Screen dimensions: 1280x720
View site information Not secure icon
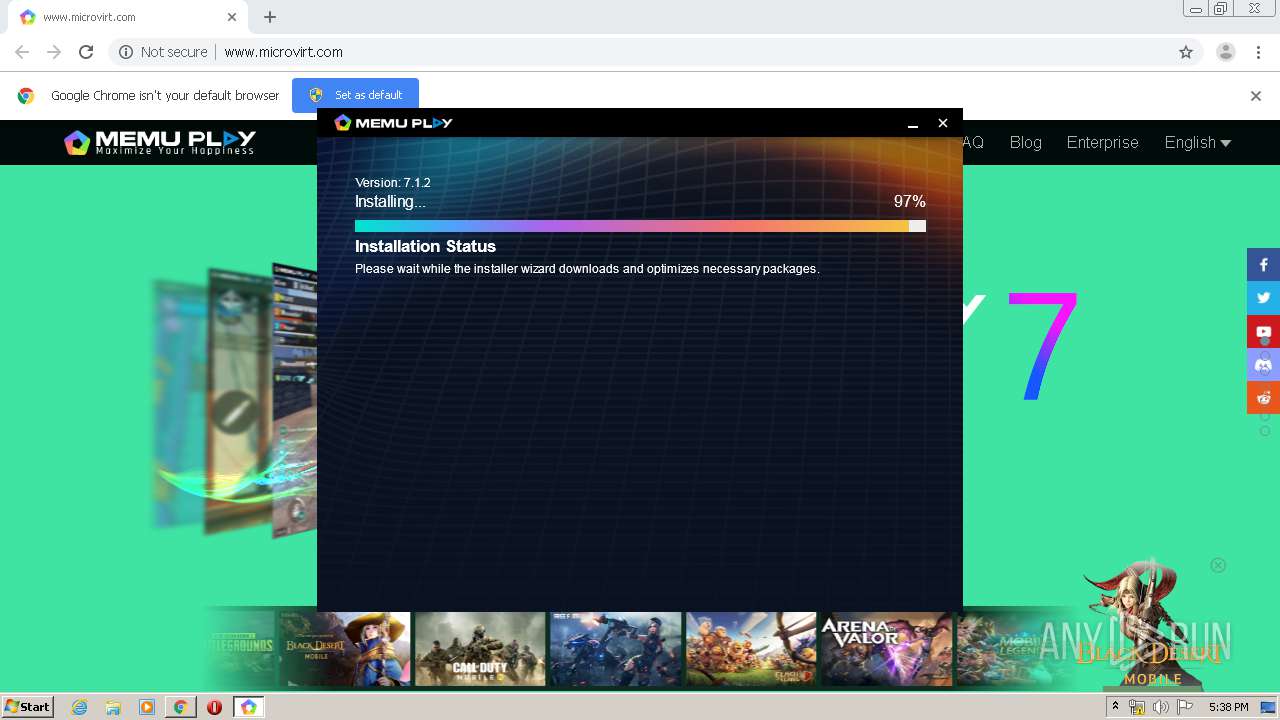126,52
